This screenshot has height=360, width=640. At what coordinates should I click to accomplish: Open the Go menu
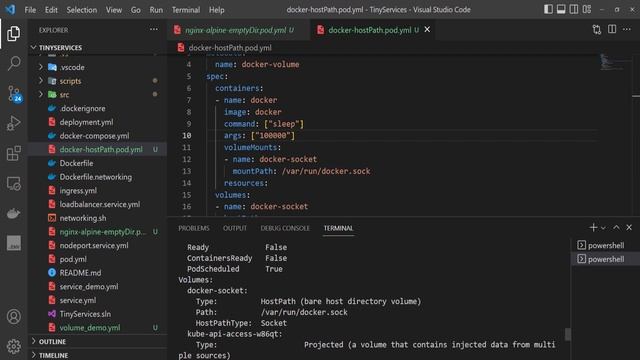pyautogui.click(x=136, y=10)
